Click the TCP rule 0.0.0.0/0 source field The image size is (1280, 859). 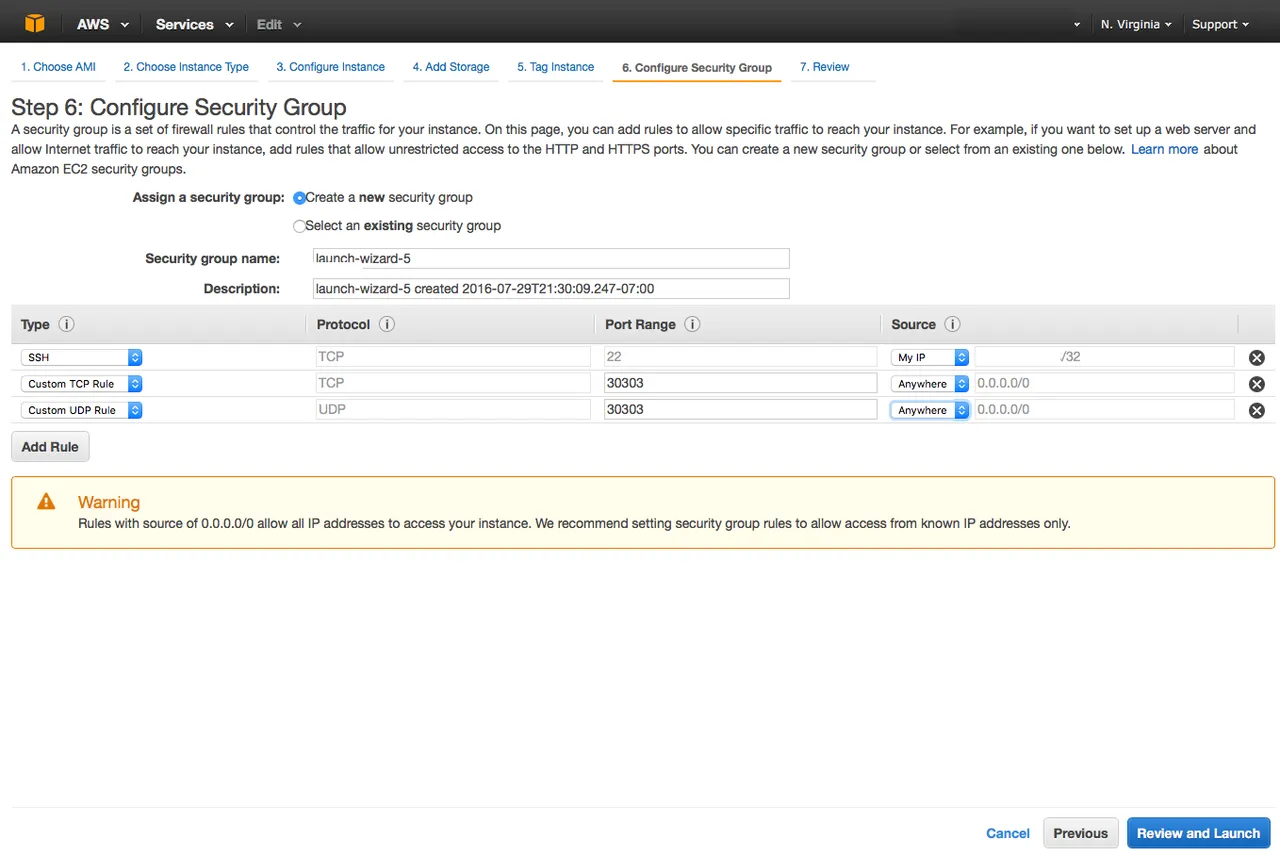coord(1104,383)
